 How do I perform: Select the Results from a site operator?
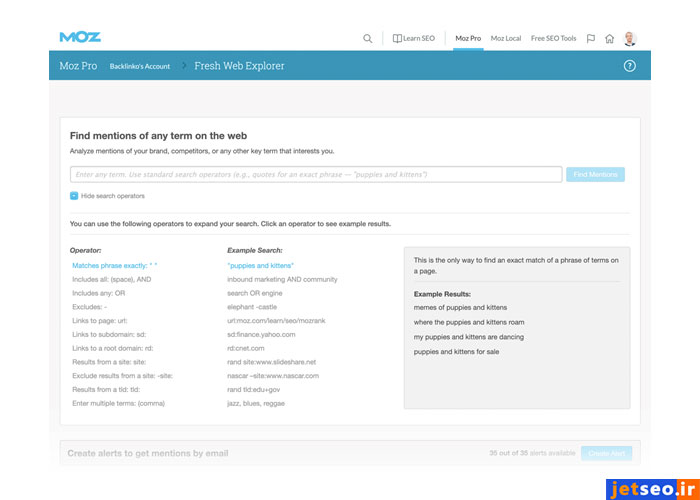click(x=109, y=362)
